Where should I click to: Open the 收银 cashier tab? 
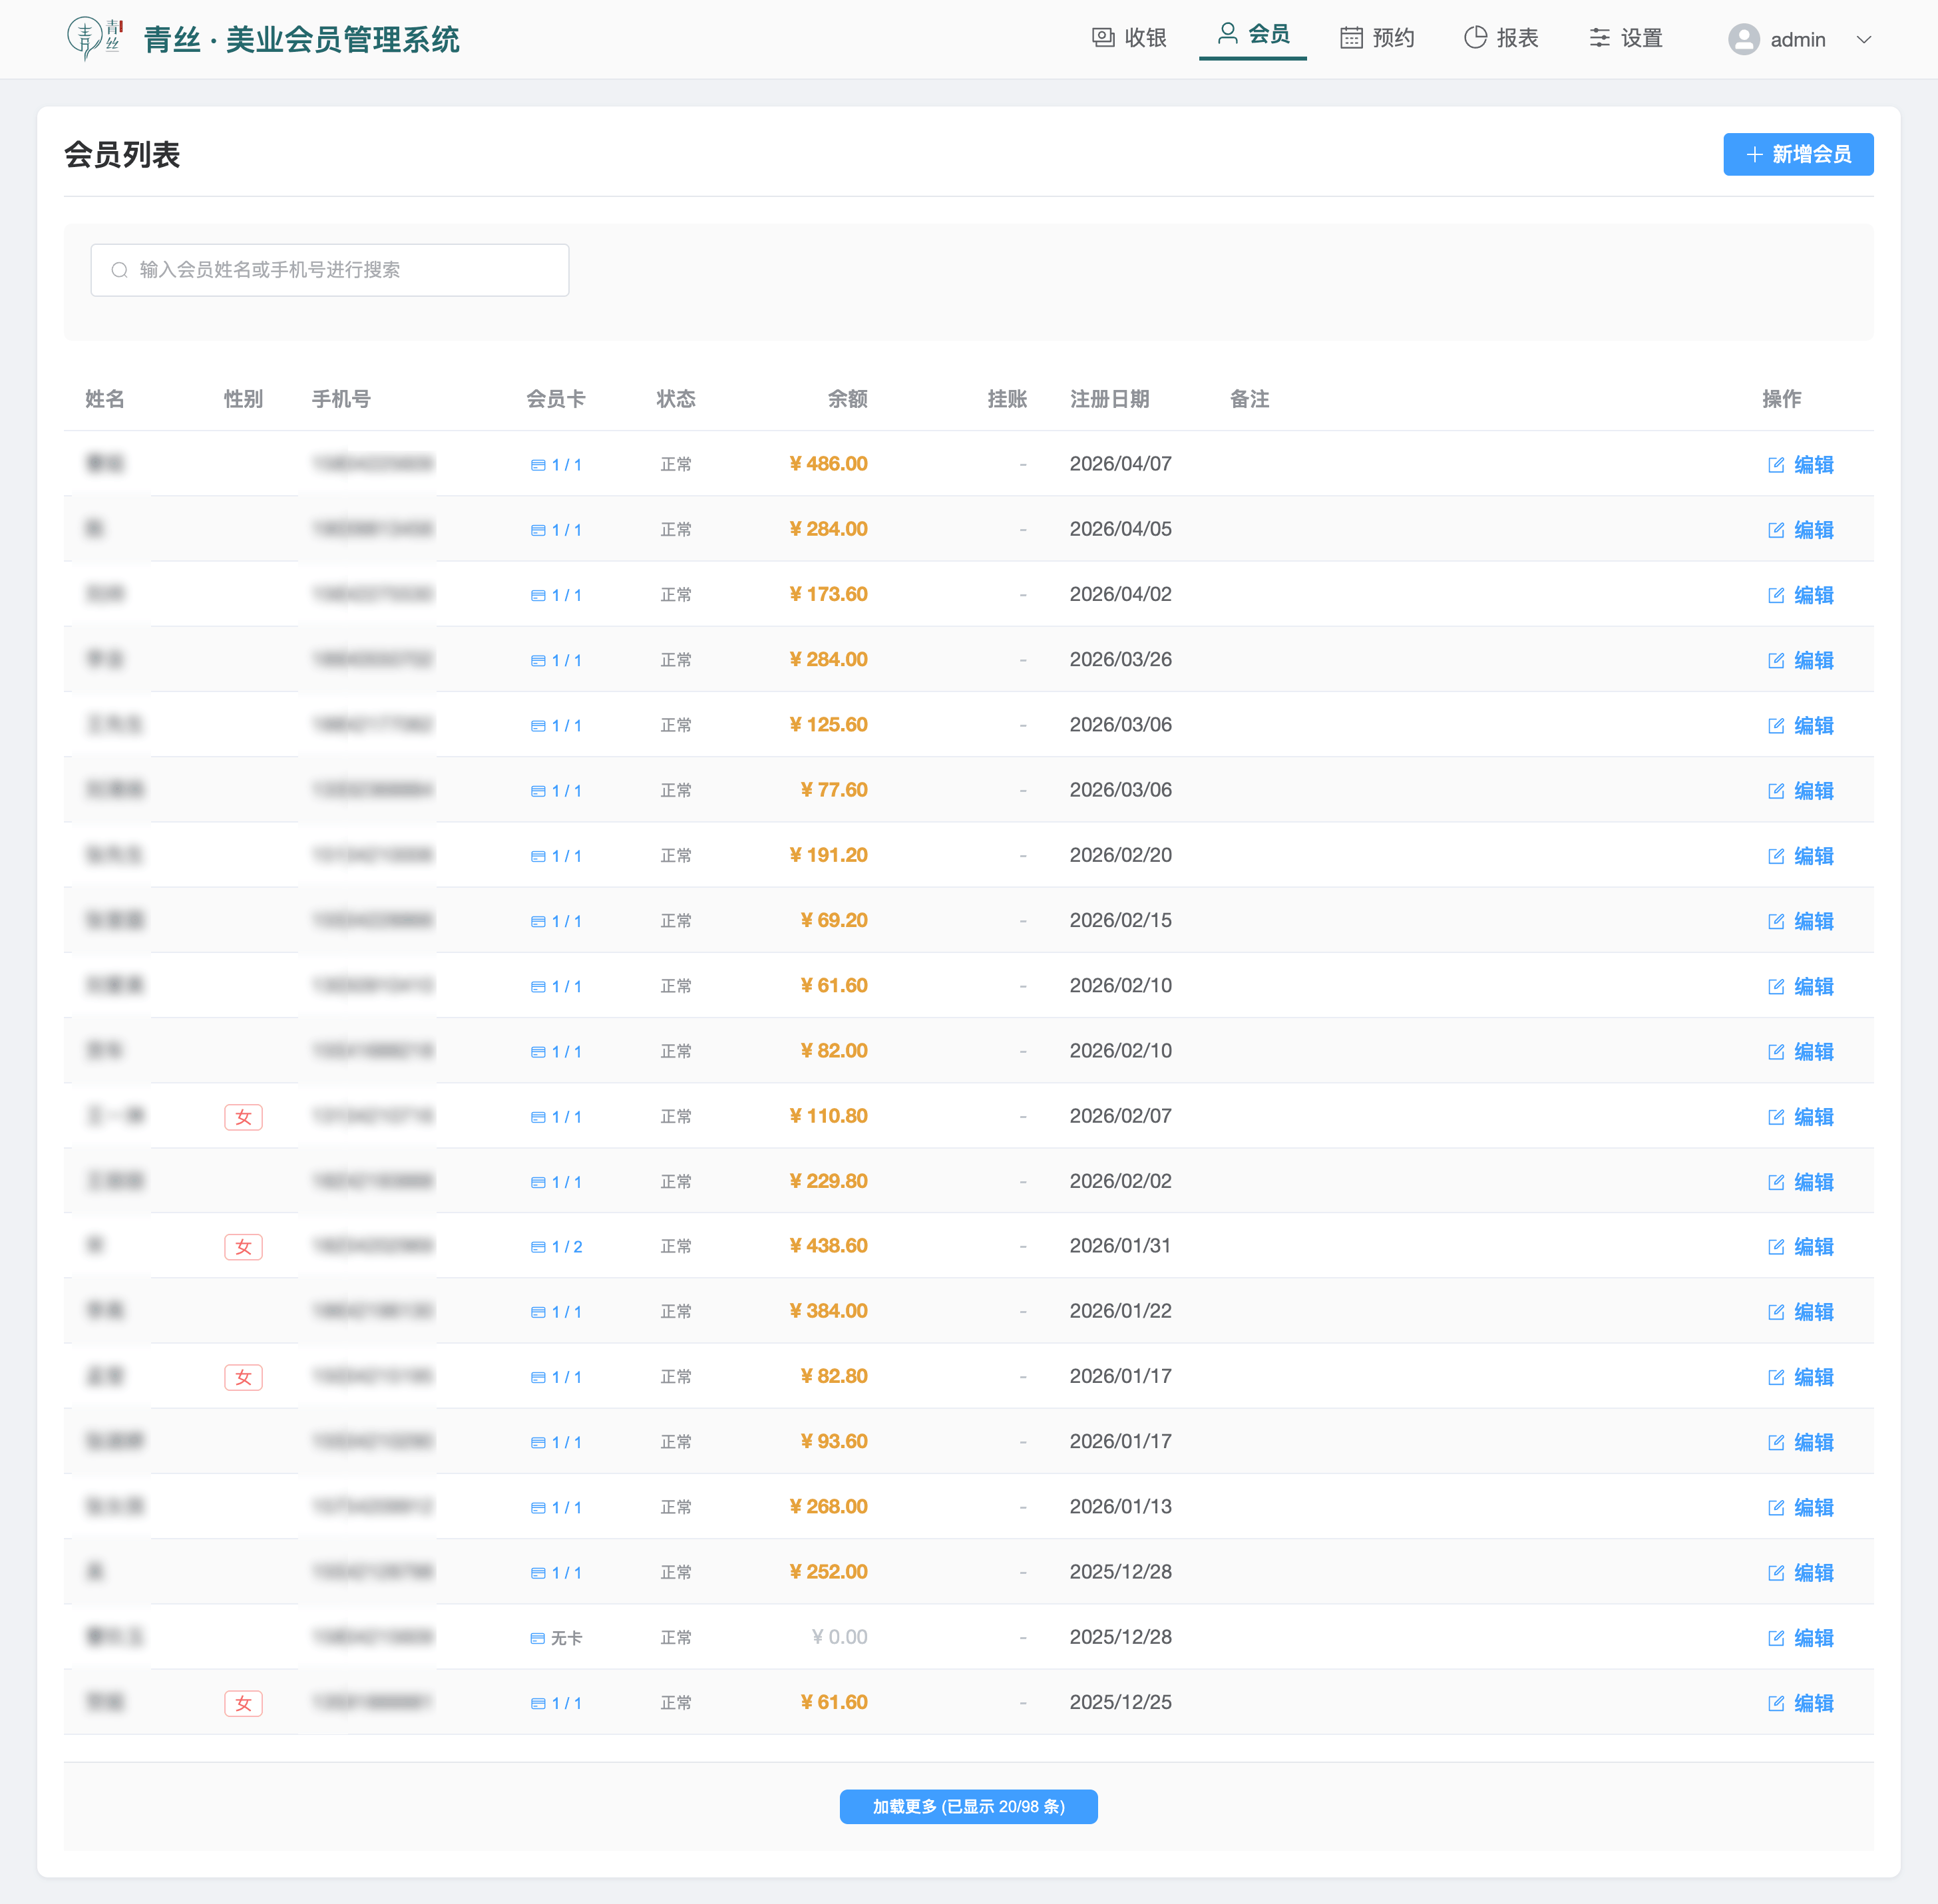pyautogui.click(x=1129, y=38)
